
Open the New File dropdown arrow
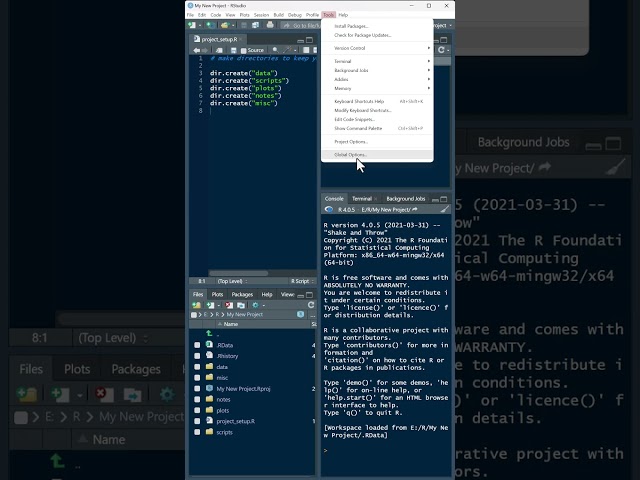click(200, 26)
